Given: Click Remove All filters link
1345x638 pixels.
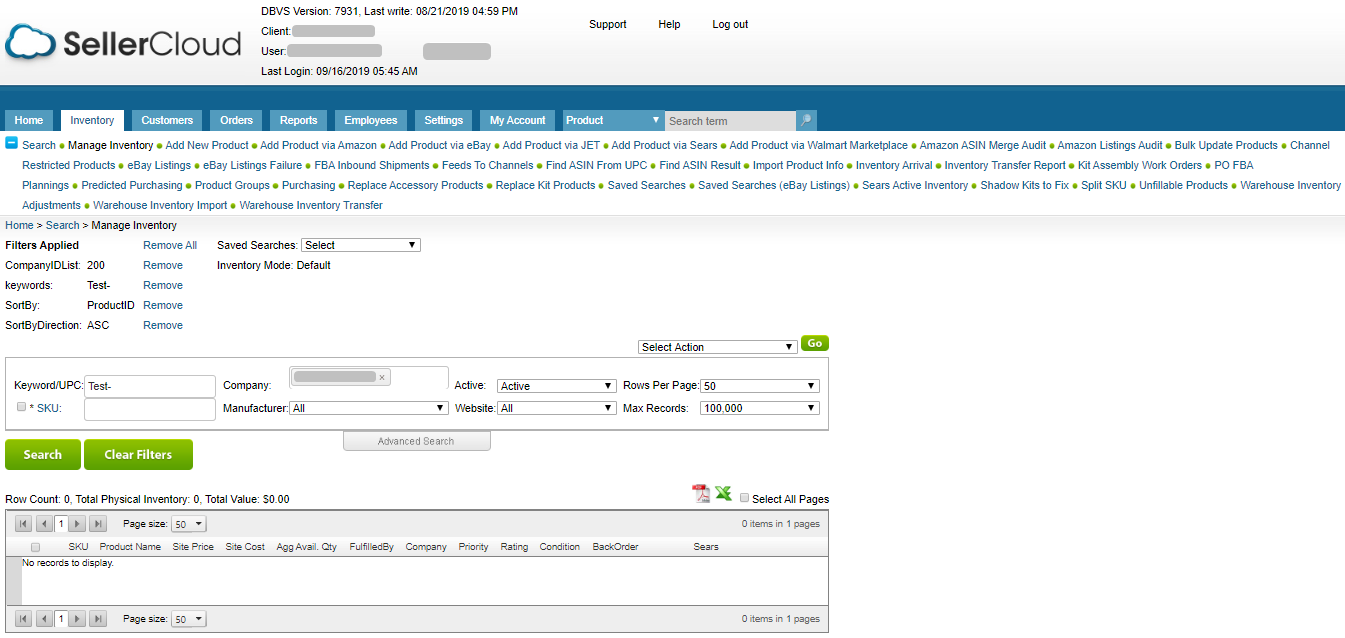Looking at the screenshot, I should click(x=170, y=245).
